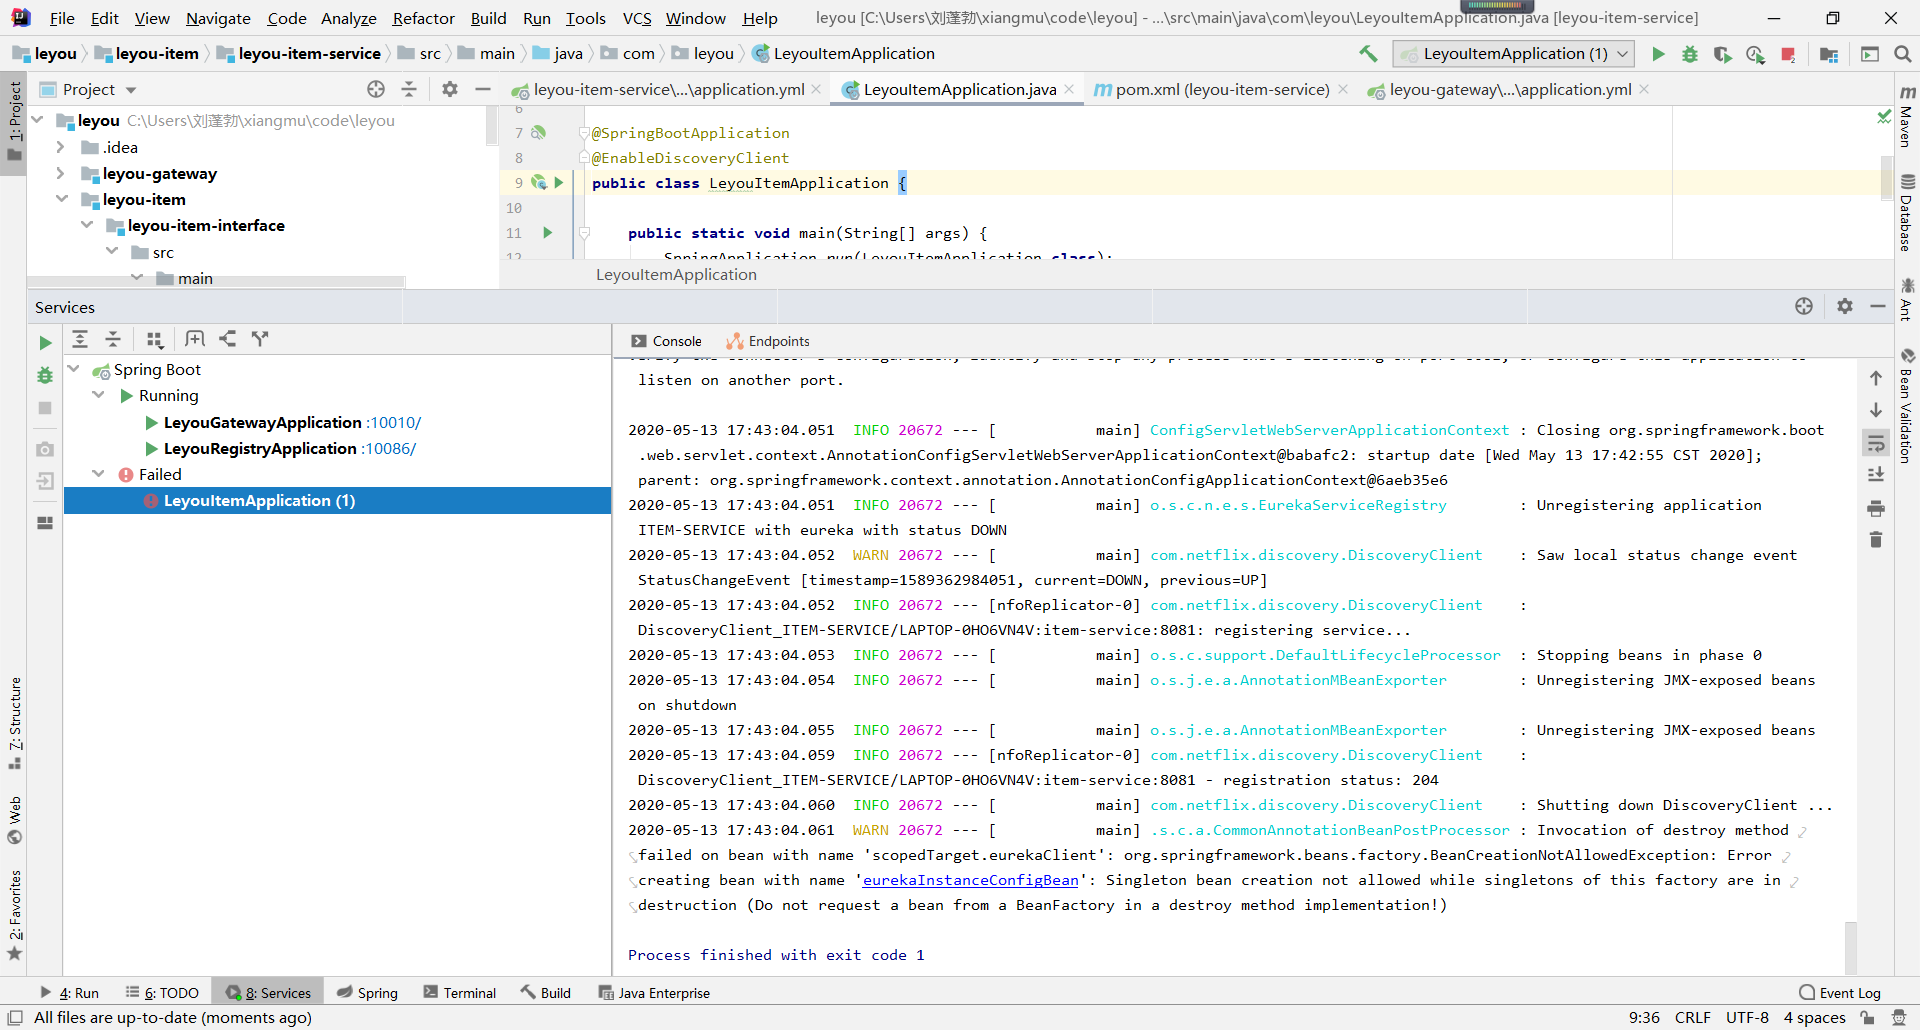
Task: Go down the stack trace in console
Action: click(x=1876, y=410)
